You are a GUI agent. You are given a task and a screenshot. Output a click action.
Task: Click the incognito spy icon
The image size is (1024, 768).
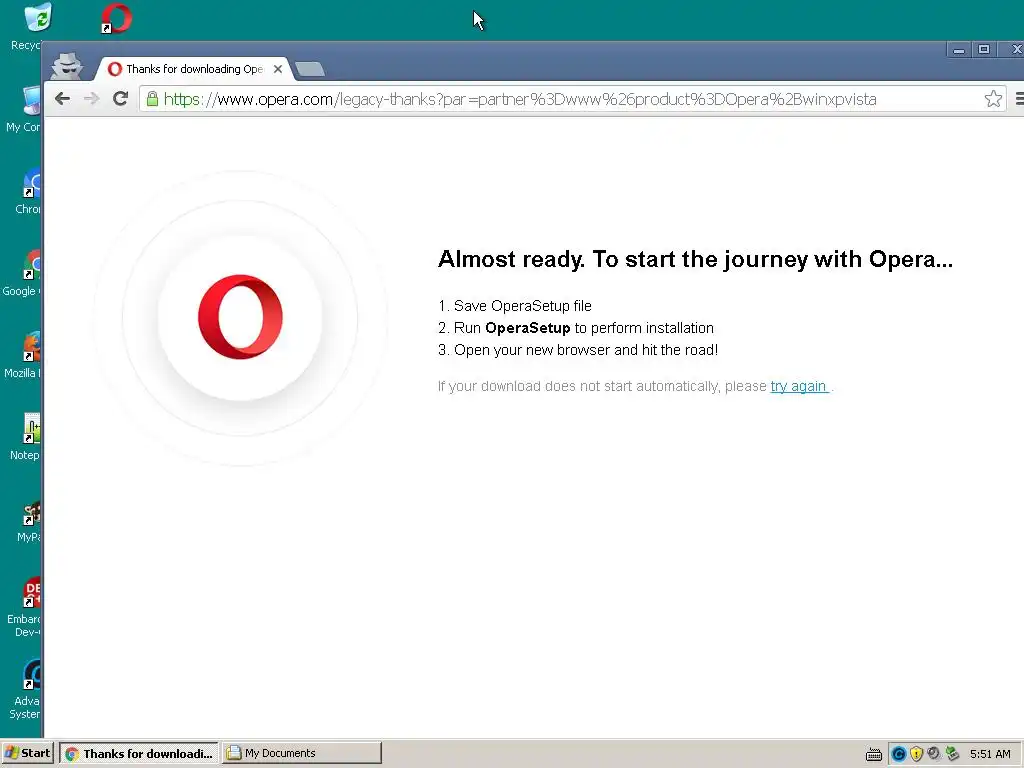click(x=67, y=66)
